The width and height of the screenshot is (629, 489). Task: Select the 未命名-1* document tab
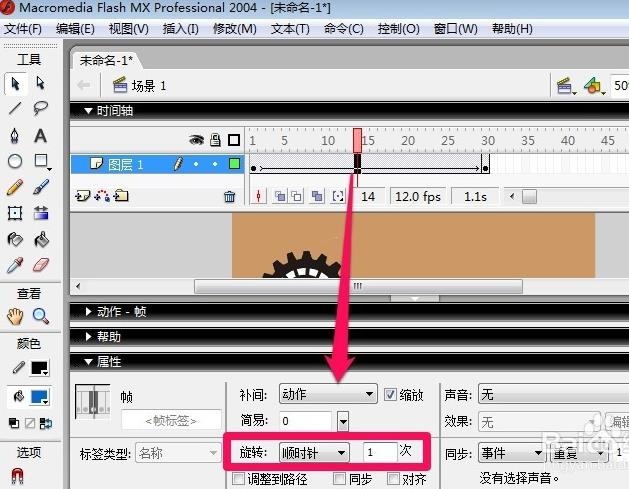[106, 61]
